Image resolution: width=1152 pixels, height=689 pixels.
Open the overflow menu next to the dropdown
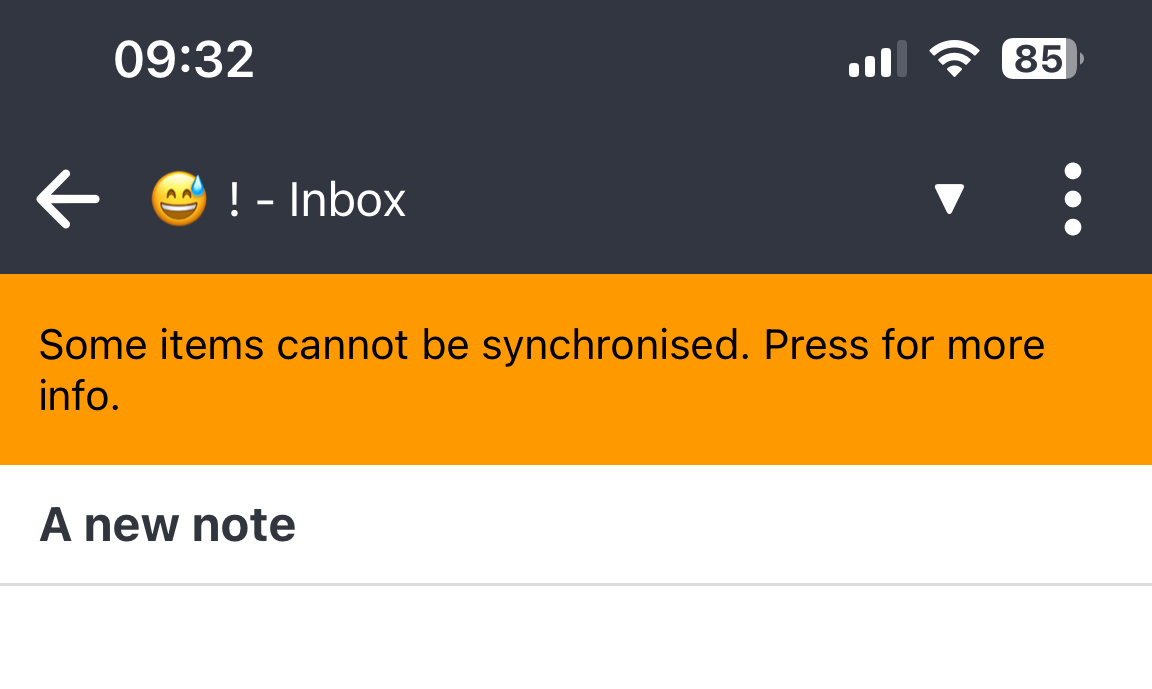[1072, 199]
